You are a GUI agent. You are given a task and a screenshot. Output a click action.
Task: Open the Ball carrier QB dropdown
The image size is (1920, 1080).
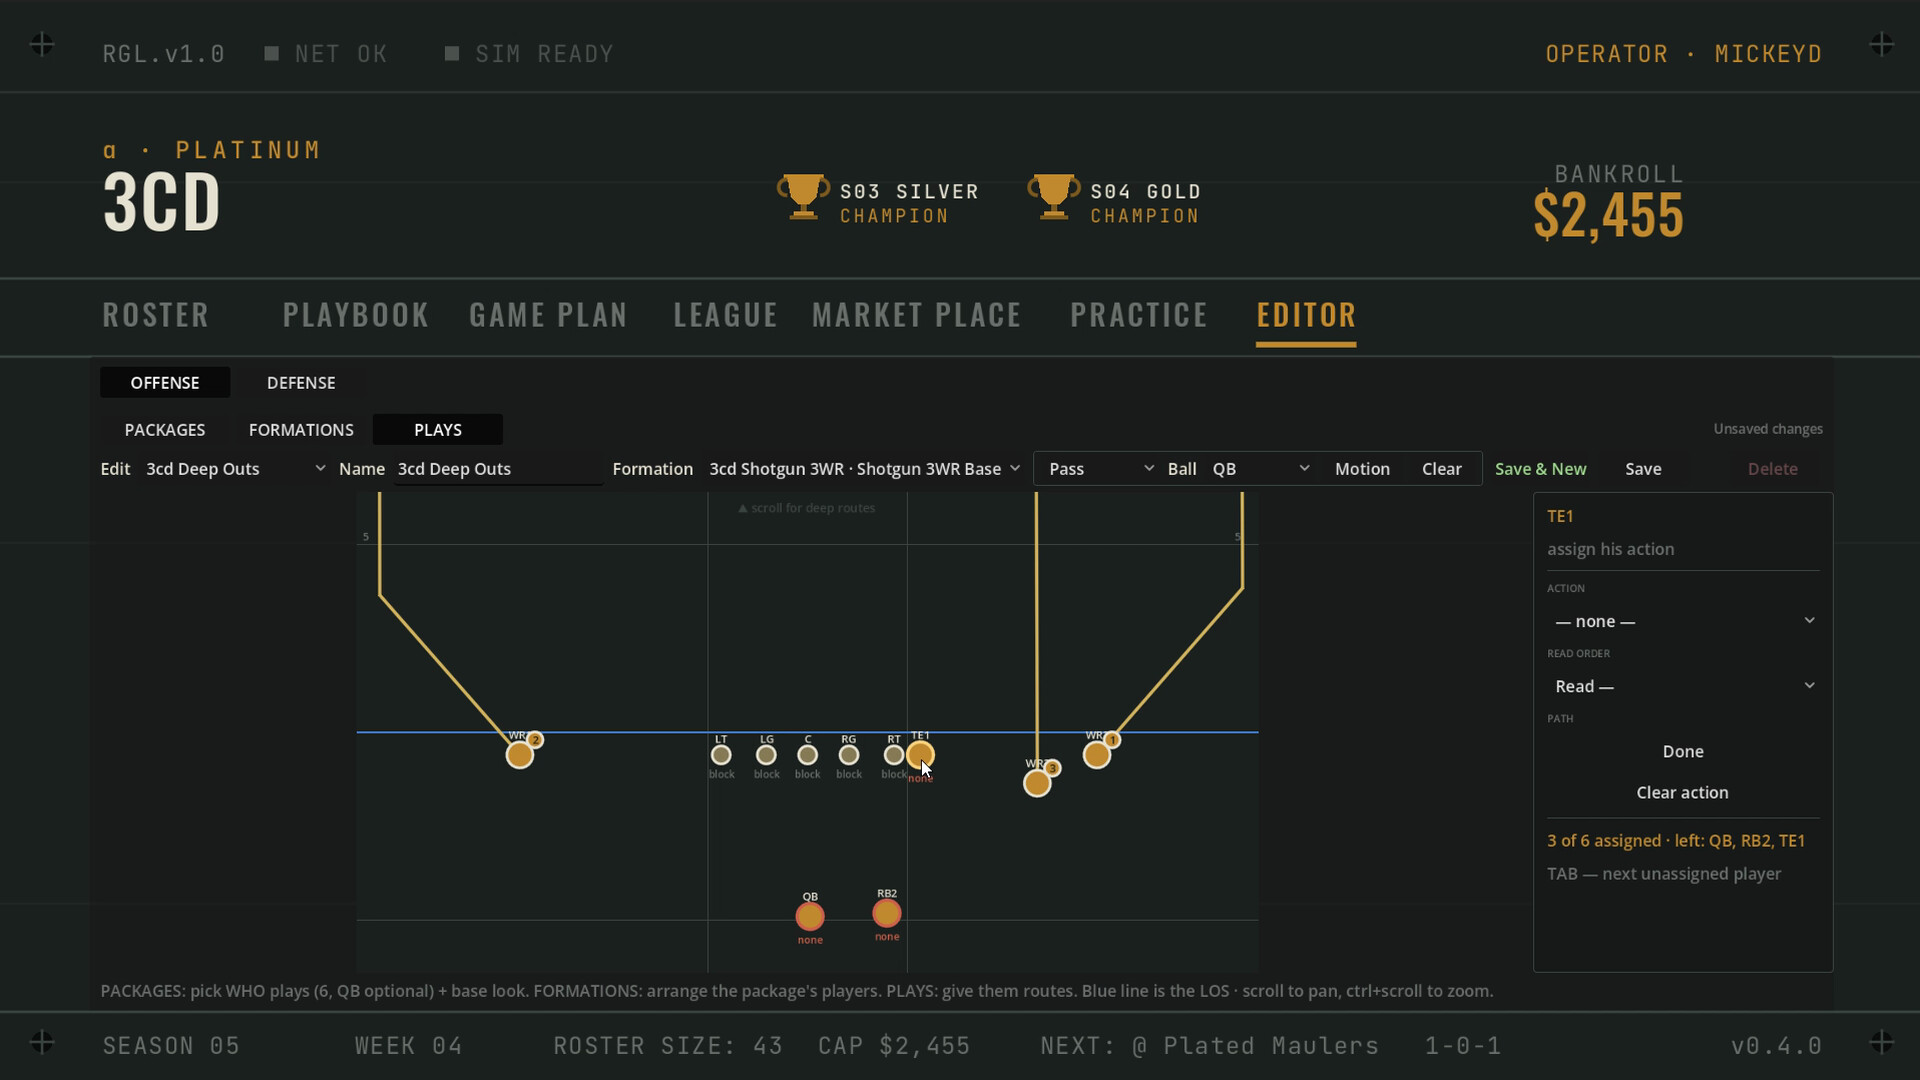[1260, 469]
